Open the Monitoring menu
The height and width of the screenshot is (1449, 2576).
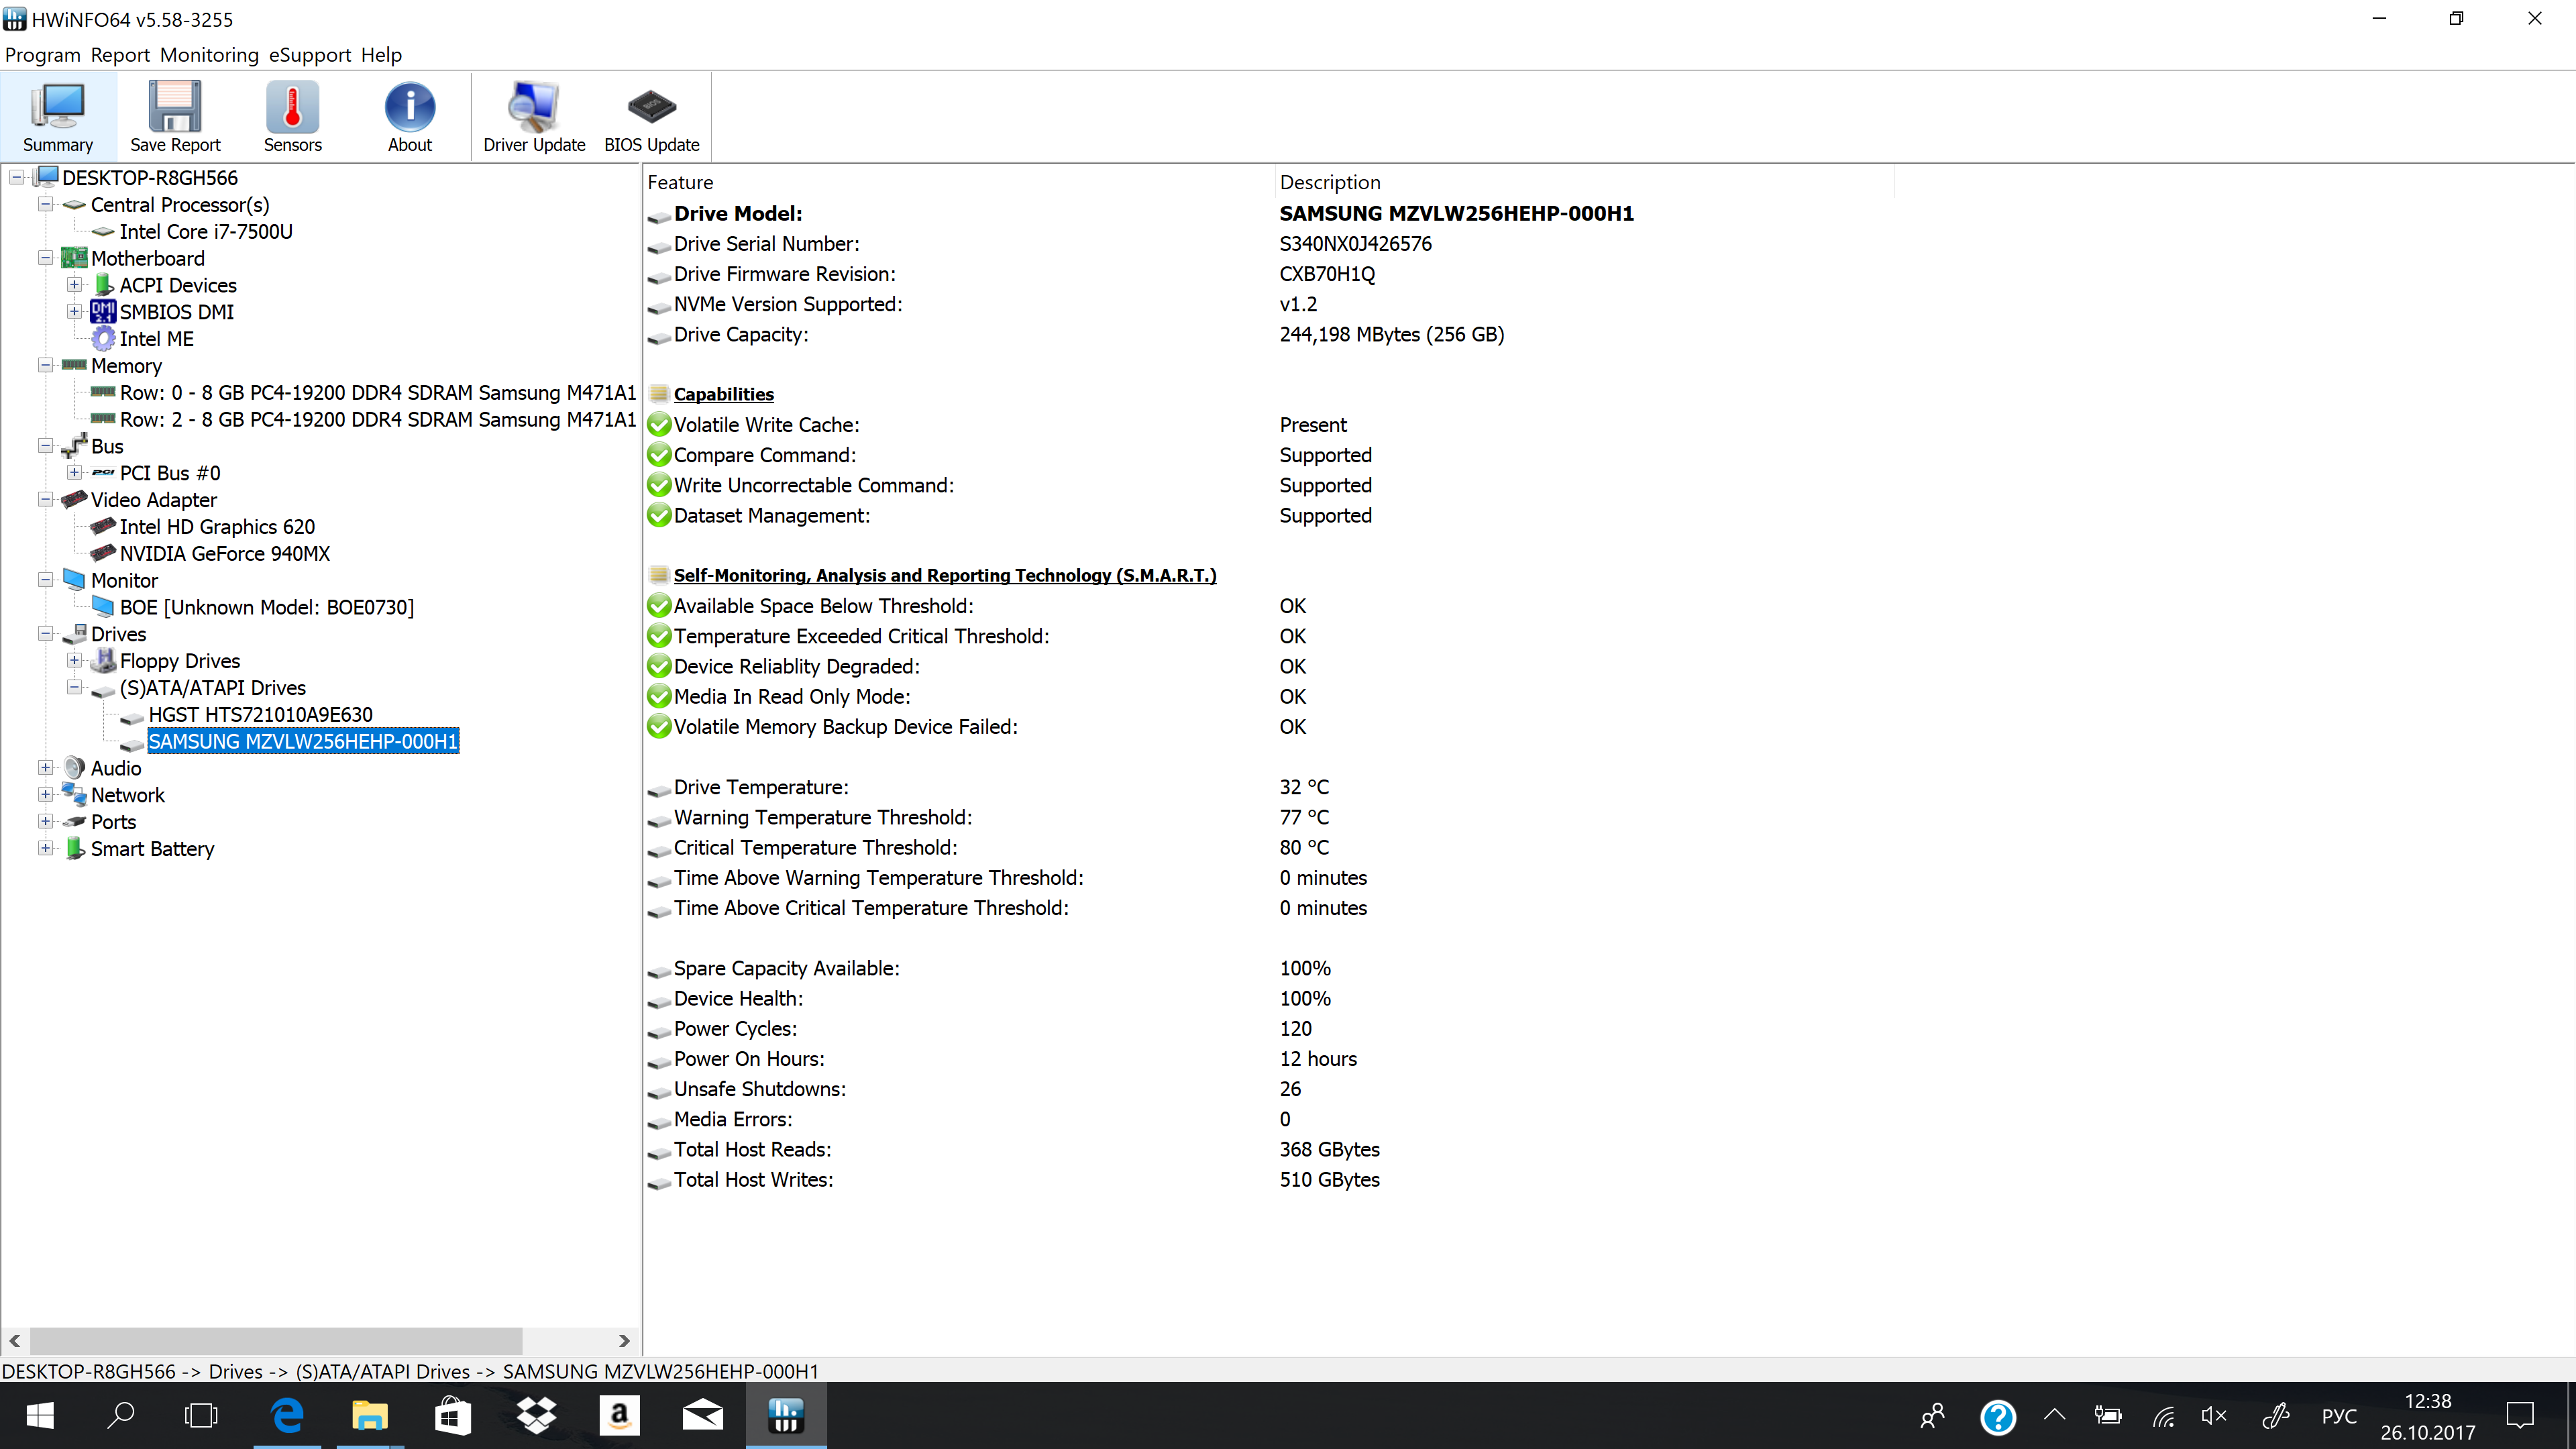(x=209, y=55)
